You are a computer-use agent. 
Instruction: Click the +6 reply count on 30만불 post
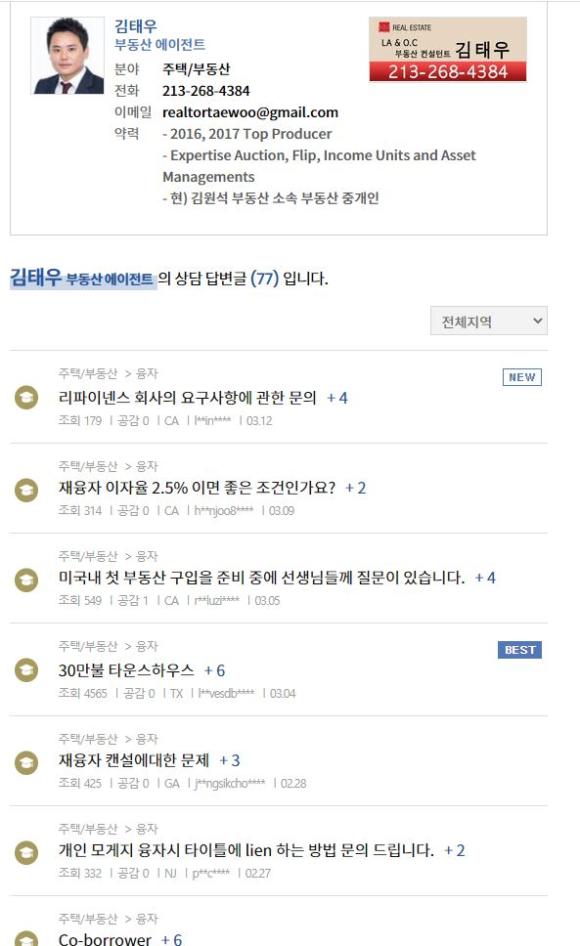coord(215,670)
